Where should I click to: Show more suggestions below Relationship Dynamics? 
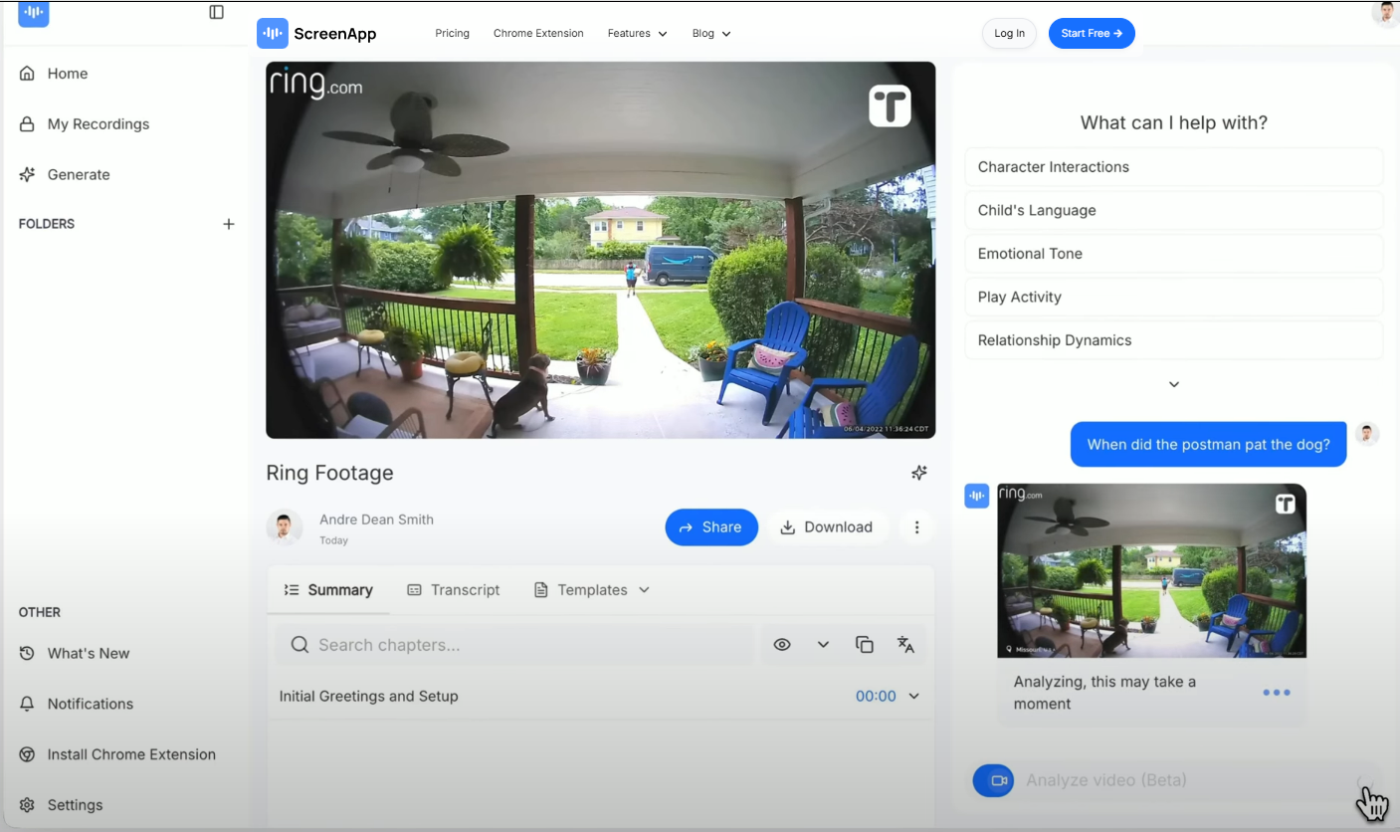point(1174,384)
